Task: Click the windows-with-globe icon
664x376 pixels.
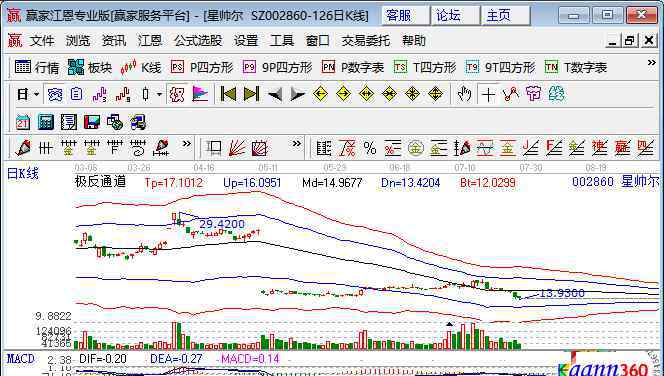Action: click(115, 122)
